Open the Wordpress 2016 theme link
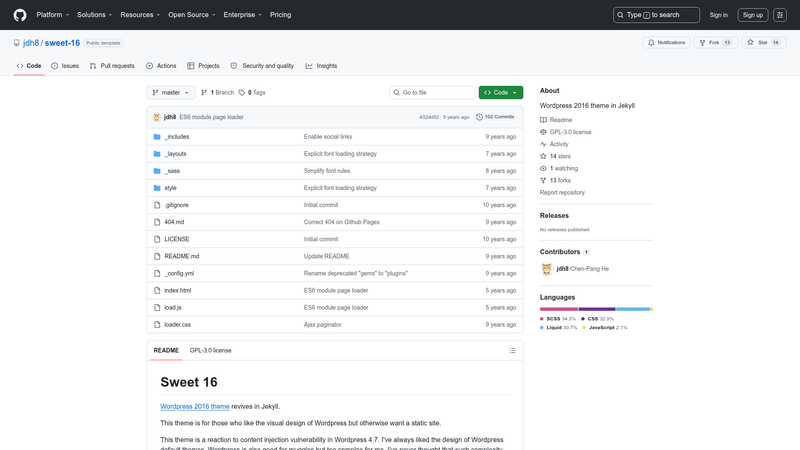Viewport: 800px width, 450px height. click(194, 407)
